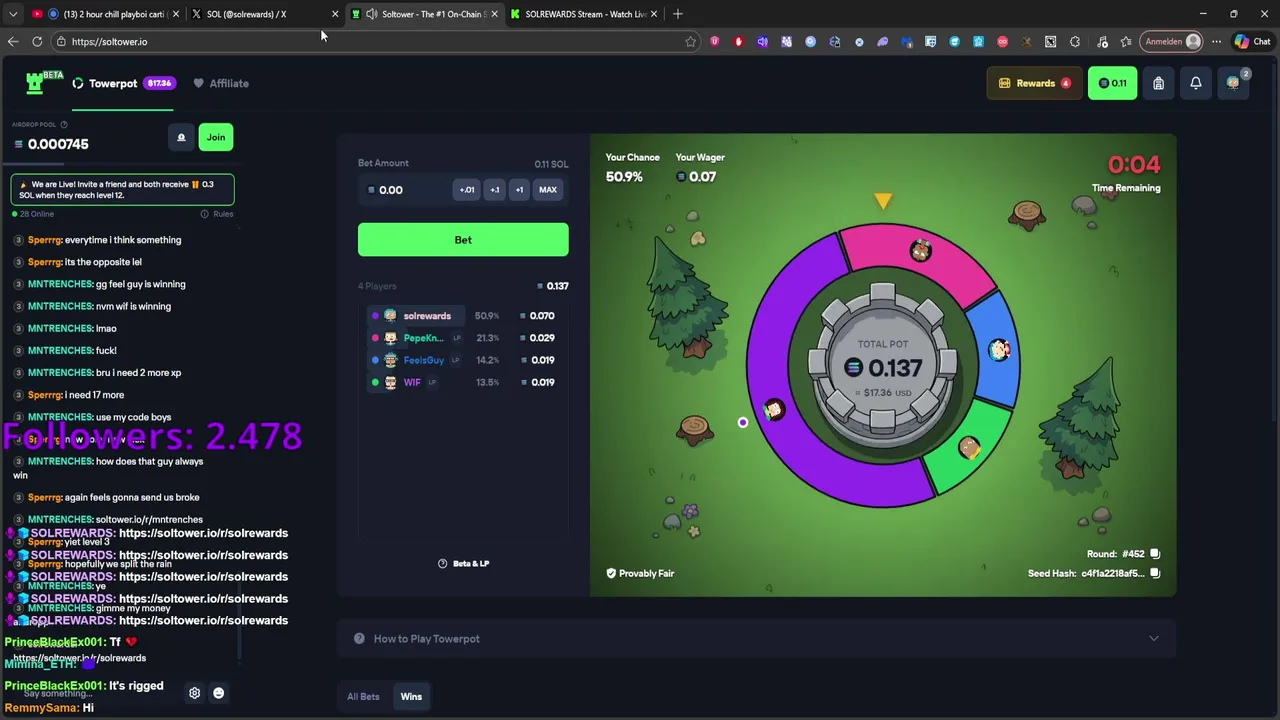Add +.01 to the bet amount
The image size is (1280, 720).
click(x=467, y=190)
